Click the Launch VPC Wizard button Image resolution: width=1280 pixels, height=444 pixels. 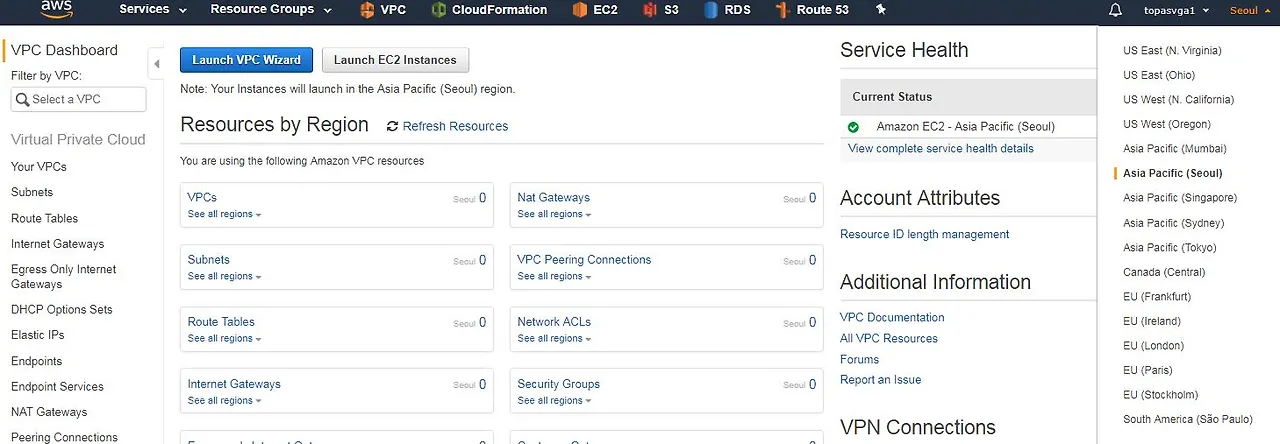[246, 60]
